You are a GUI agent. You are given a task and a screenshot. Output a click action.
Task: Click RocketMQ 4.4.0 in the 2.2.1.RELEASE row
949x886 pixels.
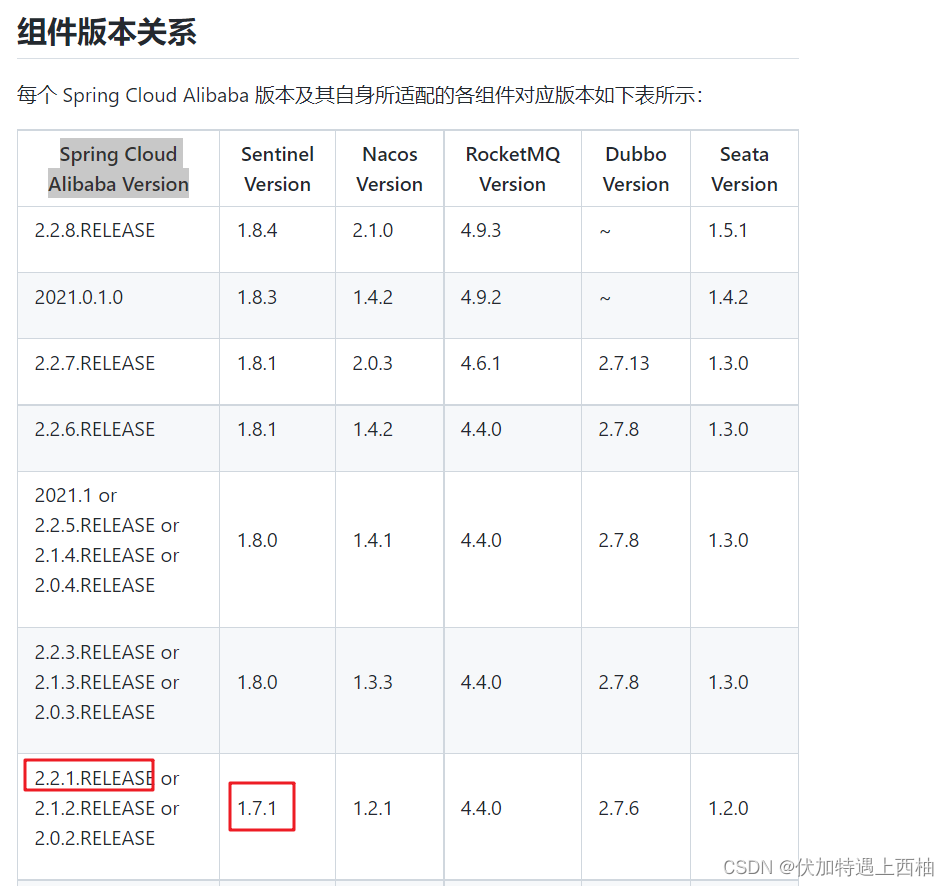coord(481,809)
